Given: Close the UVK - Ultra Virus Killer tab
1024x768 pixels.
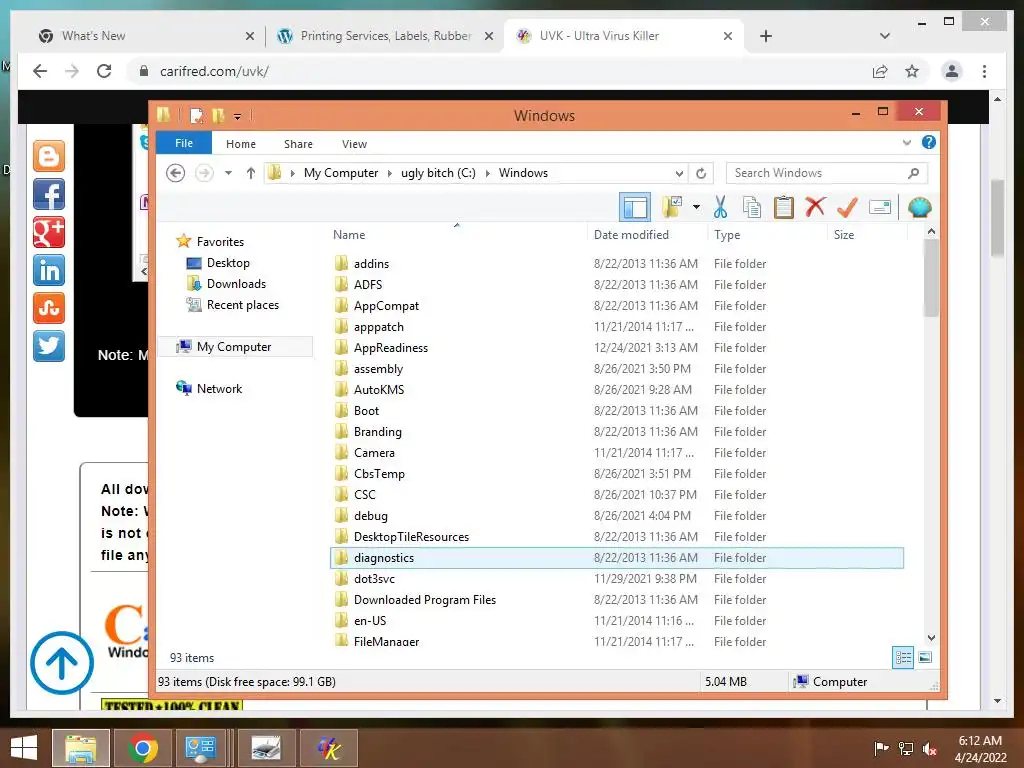Looking at the screenshot, I should coord(728,36).
